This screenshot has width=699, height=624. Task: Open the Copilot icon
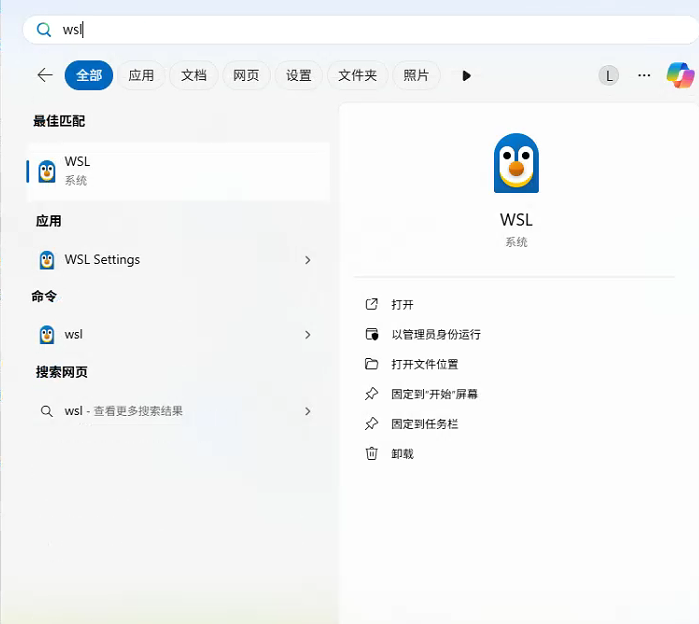680,75
